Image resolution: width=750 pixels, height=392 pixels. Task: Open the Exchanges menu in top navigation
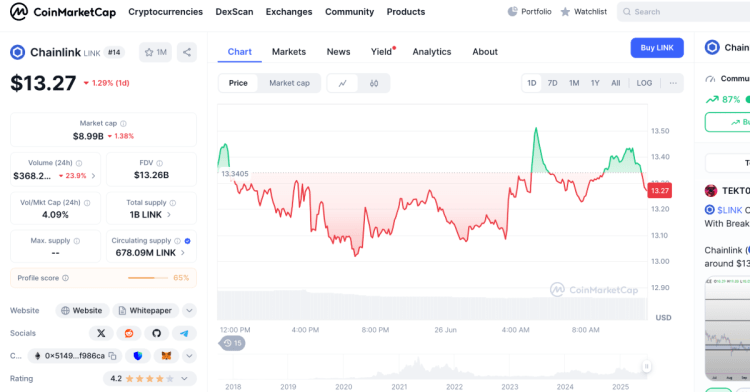289,12
